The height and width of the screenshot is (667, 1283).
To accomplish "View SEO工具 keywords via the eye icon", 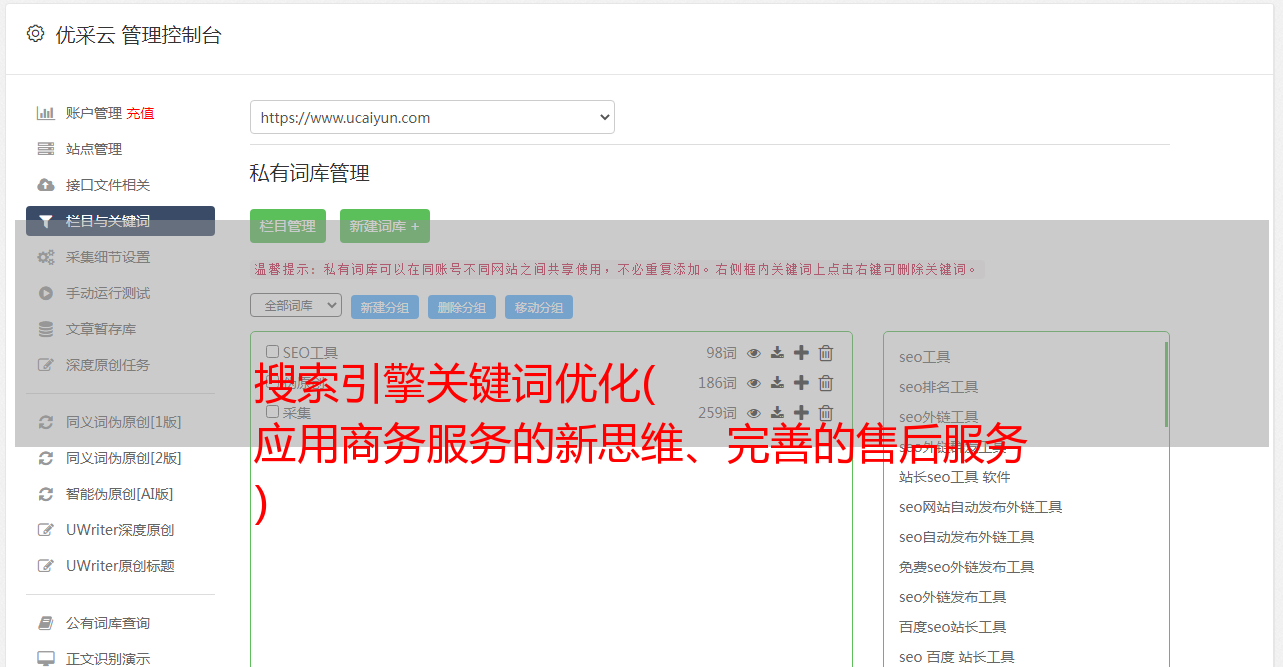I will pyautogui.click(x=754, y=353).
